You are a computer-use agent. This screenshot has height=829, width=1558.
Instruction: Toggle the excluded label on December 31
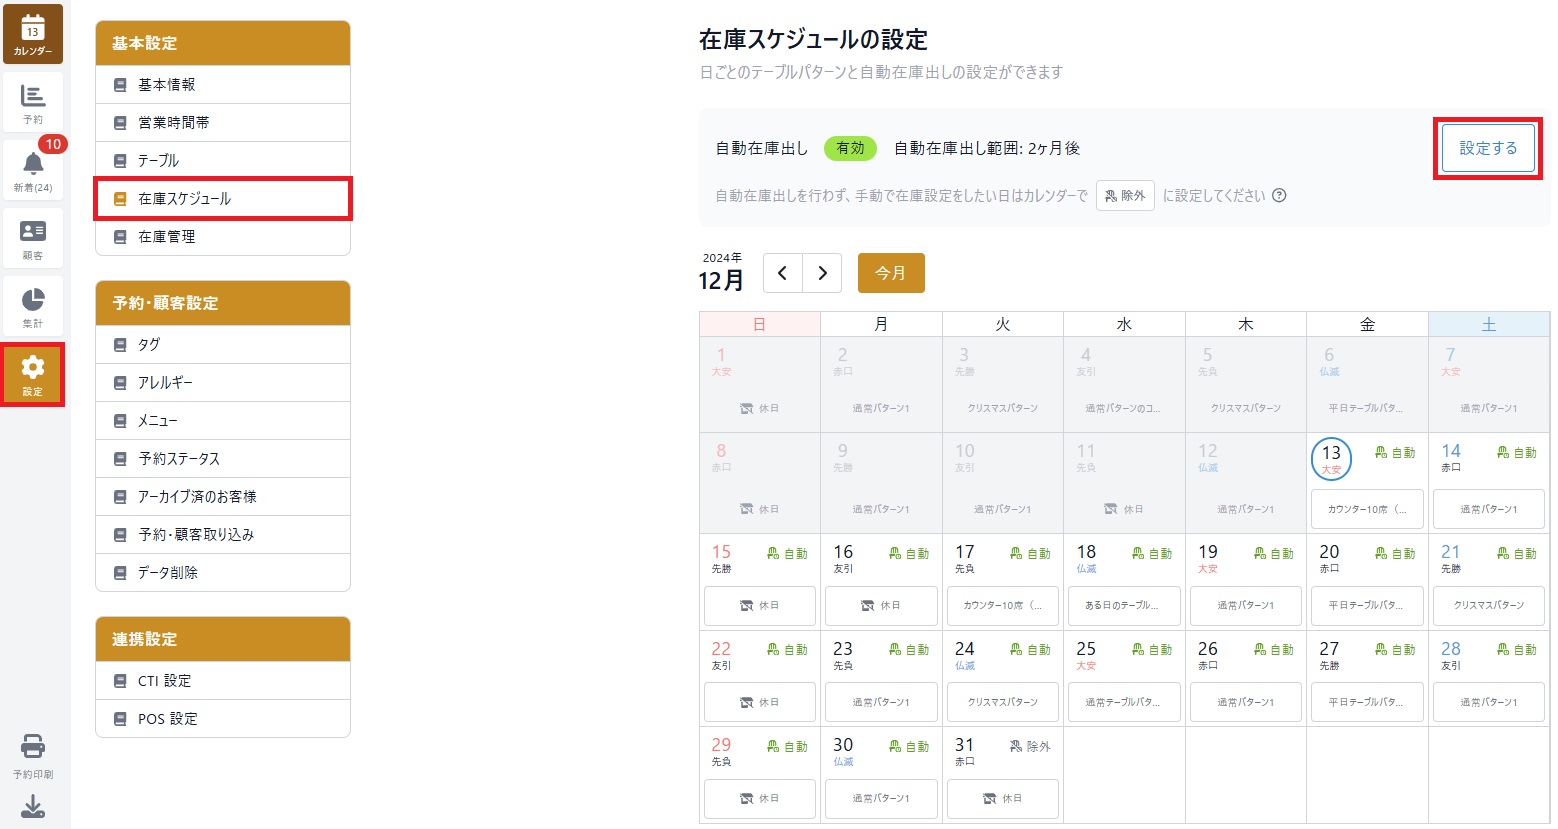[x=1030, y=746]
